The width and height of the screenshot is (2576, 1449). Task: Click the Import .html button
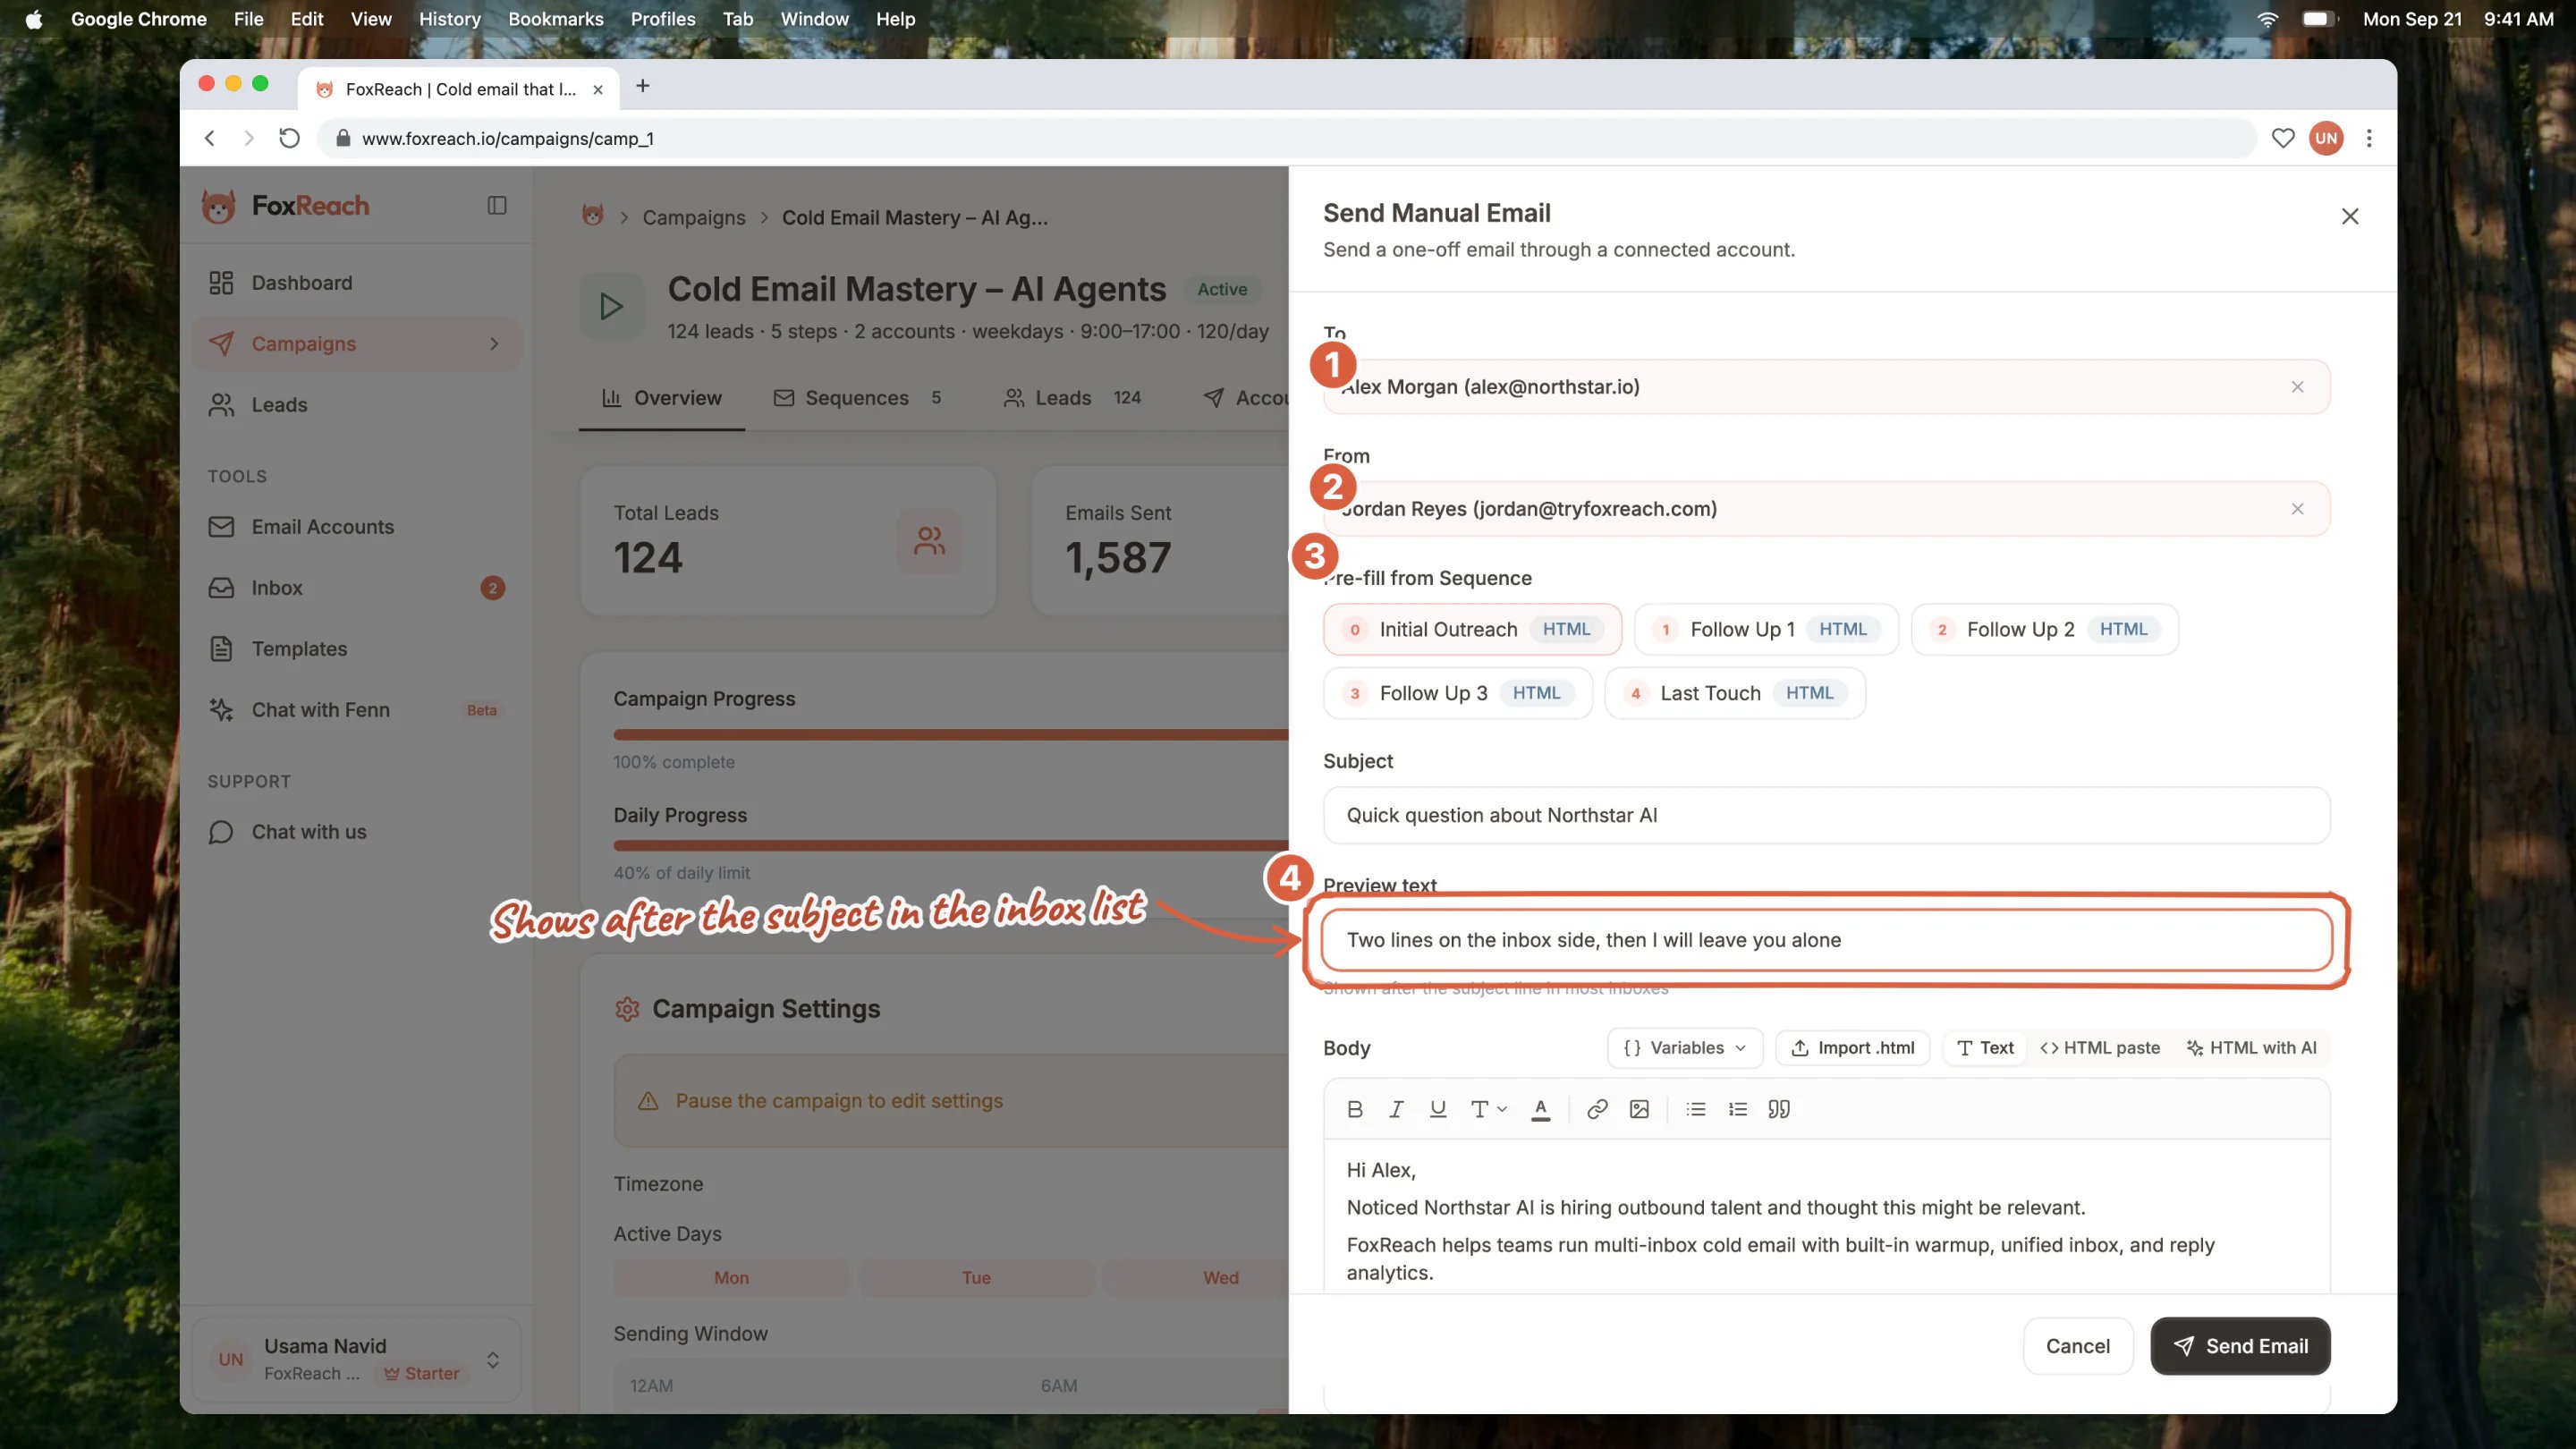1852,1048
